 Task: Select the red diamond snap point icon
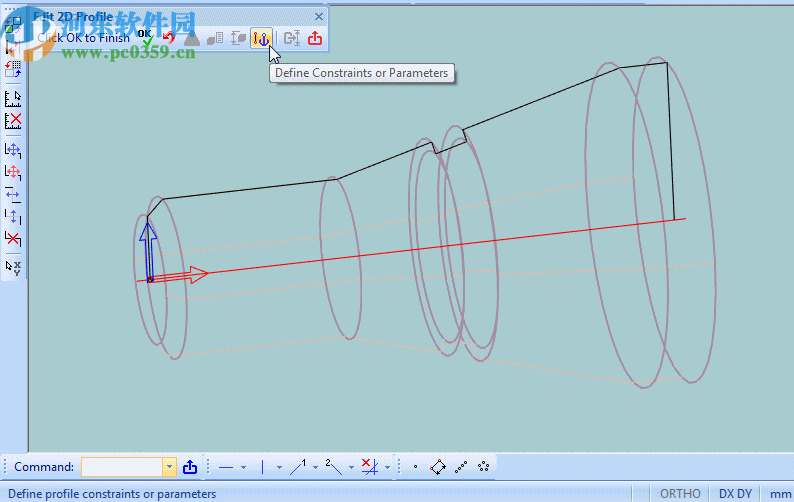click(x=438, y=467)
